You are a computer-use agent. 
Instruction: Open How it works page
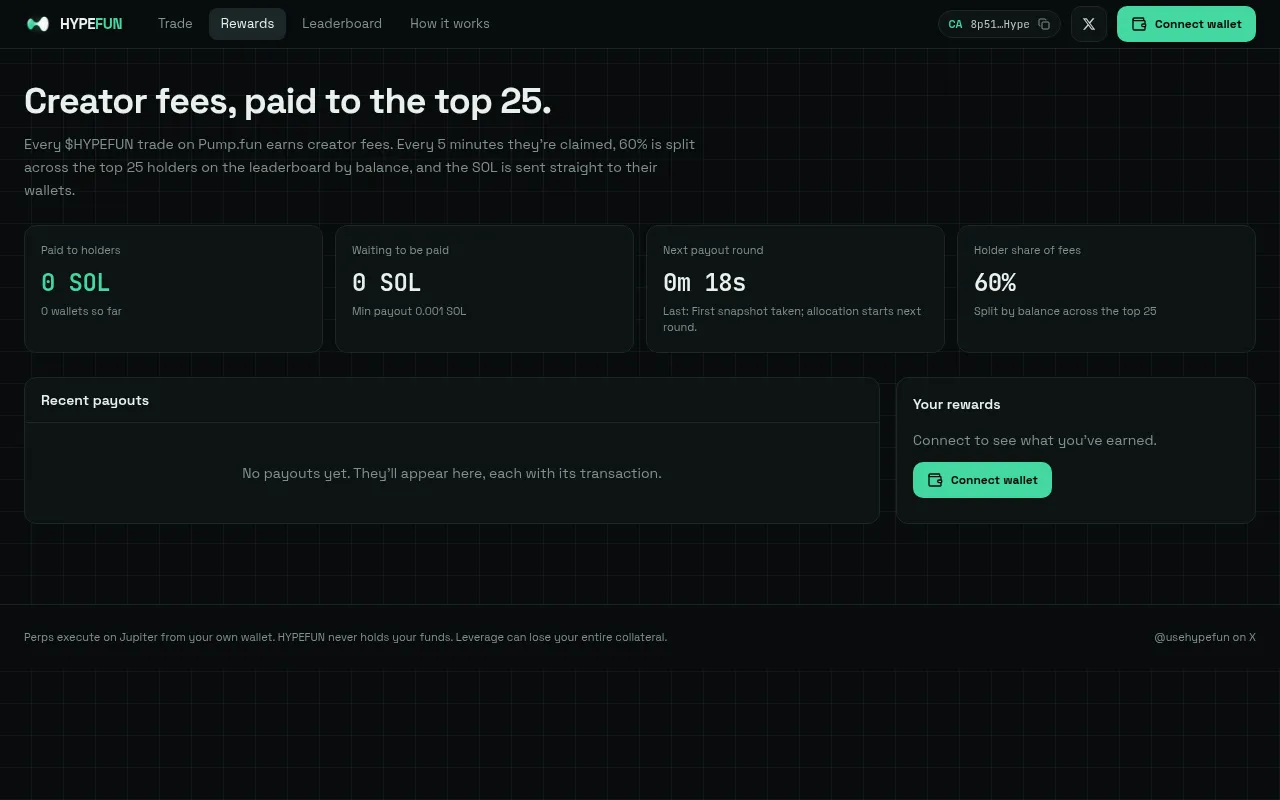(x=450, y=24)
